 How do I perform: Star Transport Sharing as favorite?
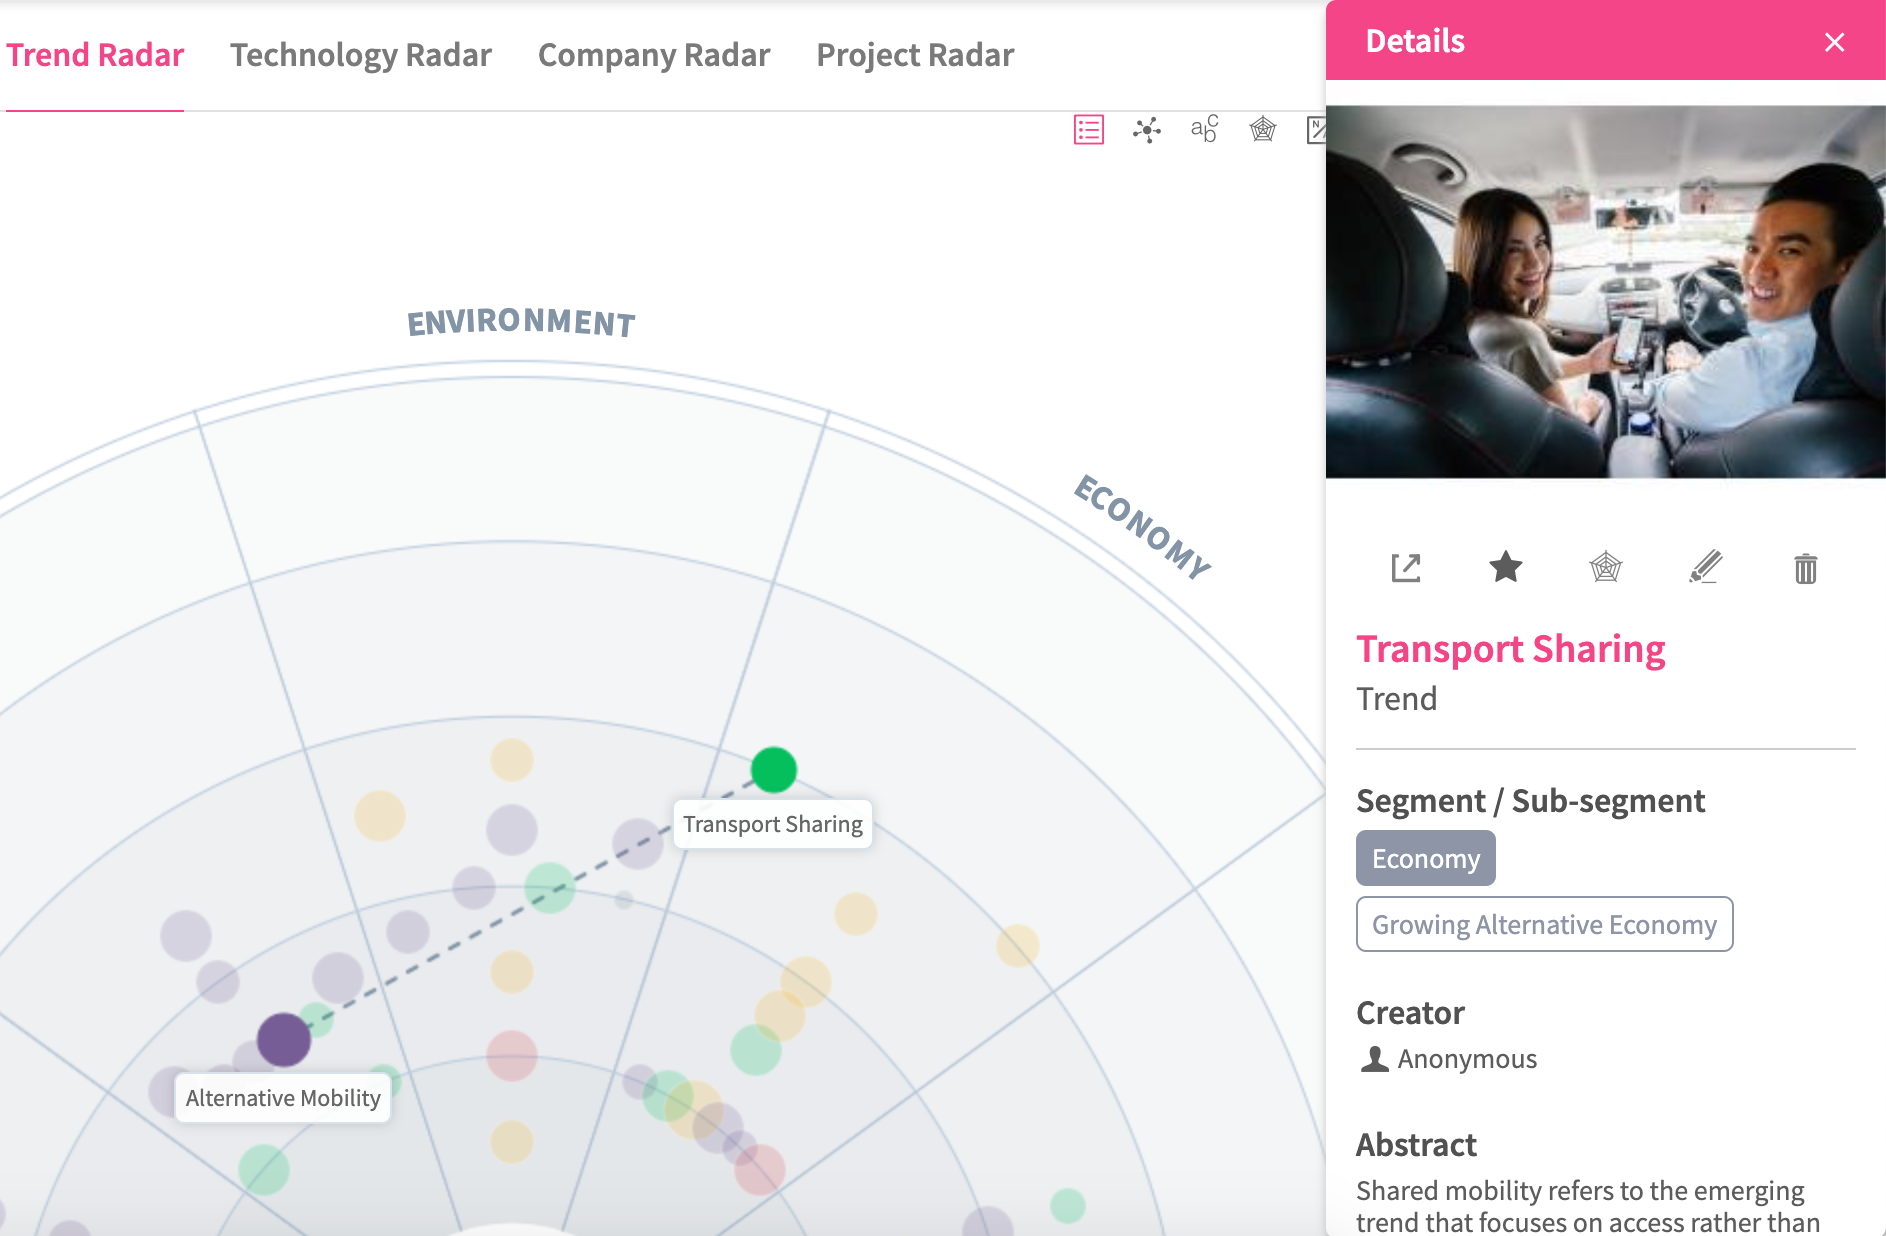point(1505,567)
